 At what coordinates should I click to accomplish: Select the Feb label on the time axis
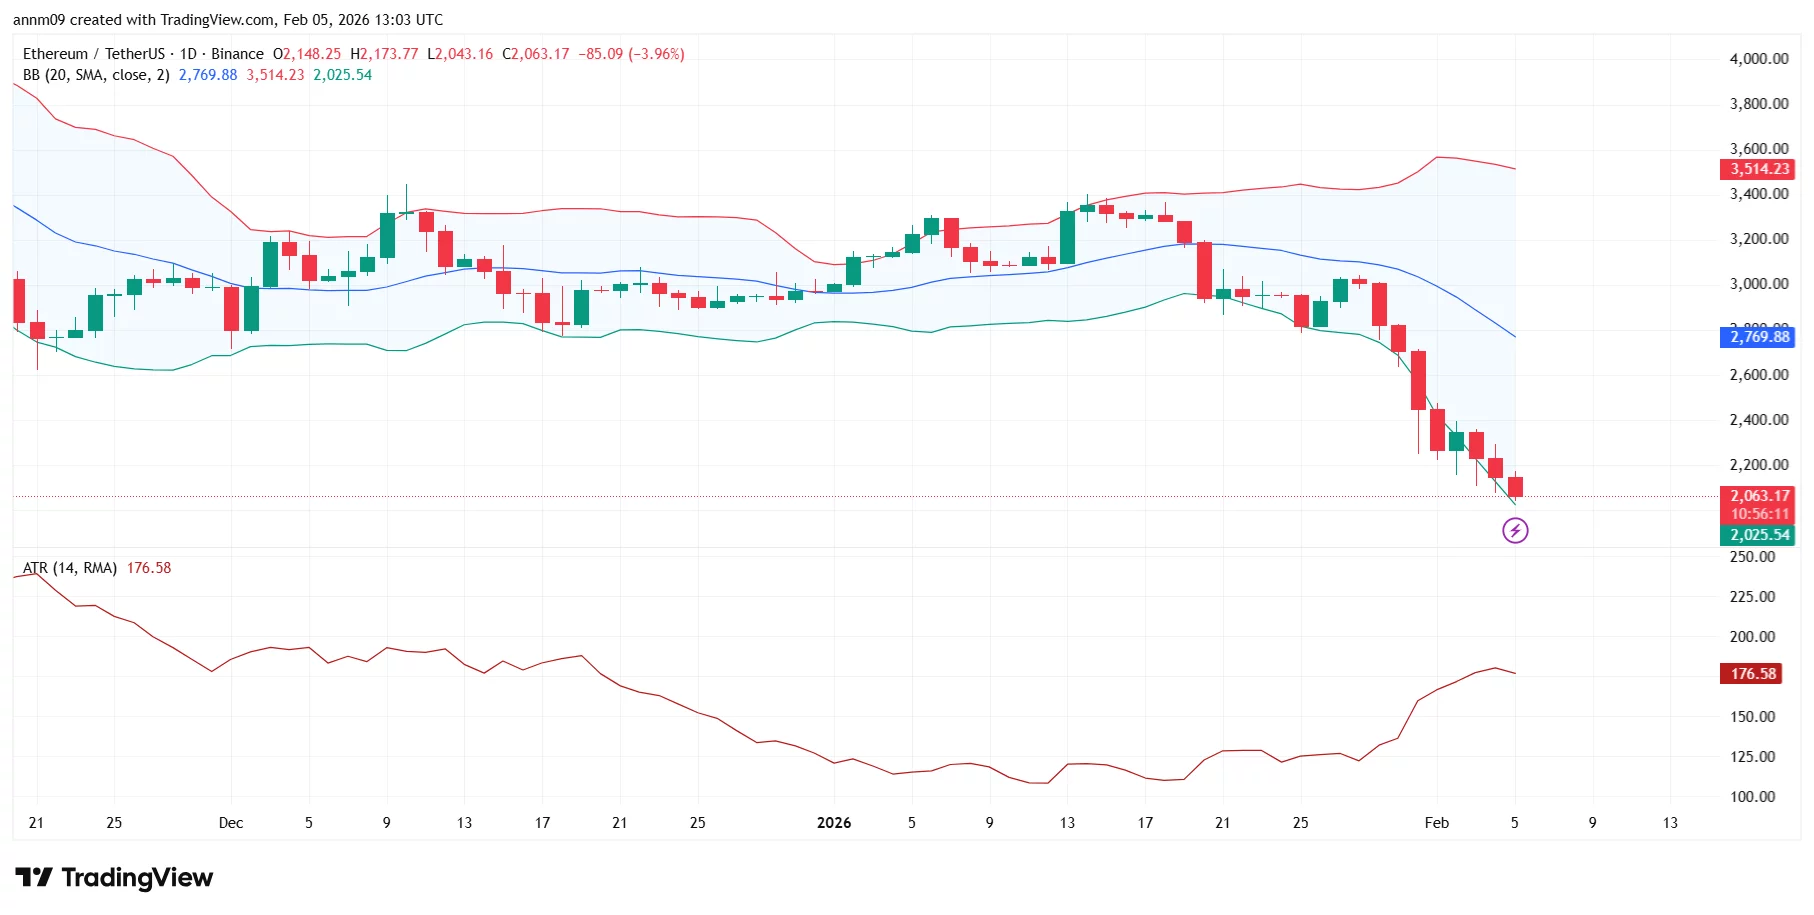[1438, 822]
